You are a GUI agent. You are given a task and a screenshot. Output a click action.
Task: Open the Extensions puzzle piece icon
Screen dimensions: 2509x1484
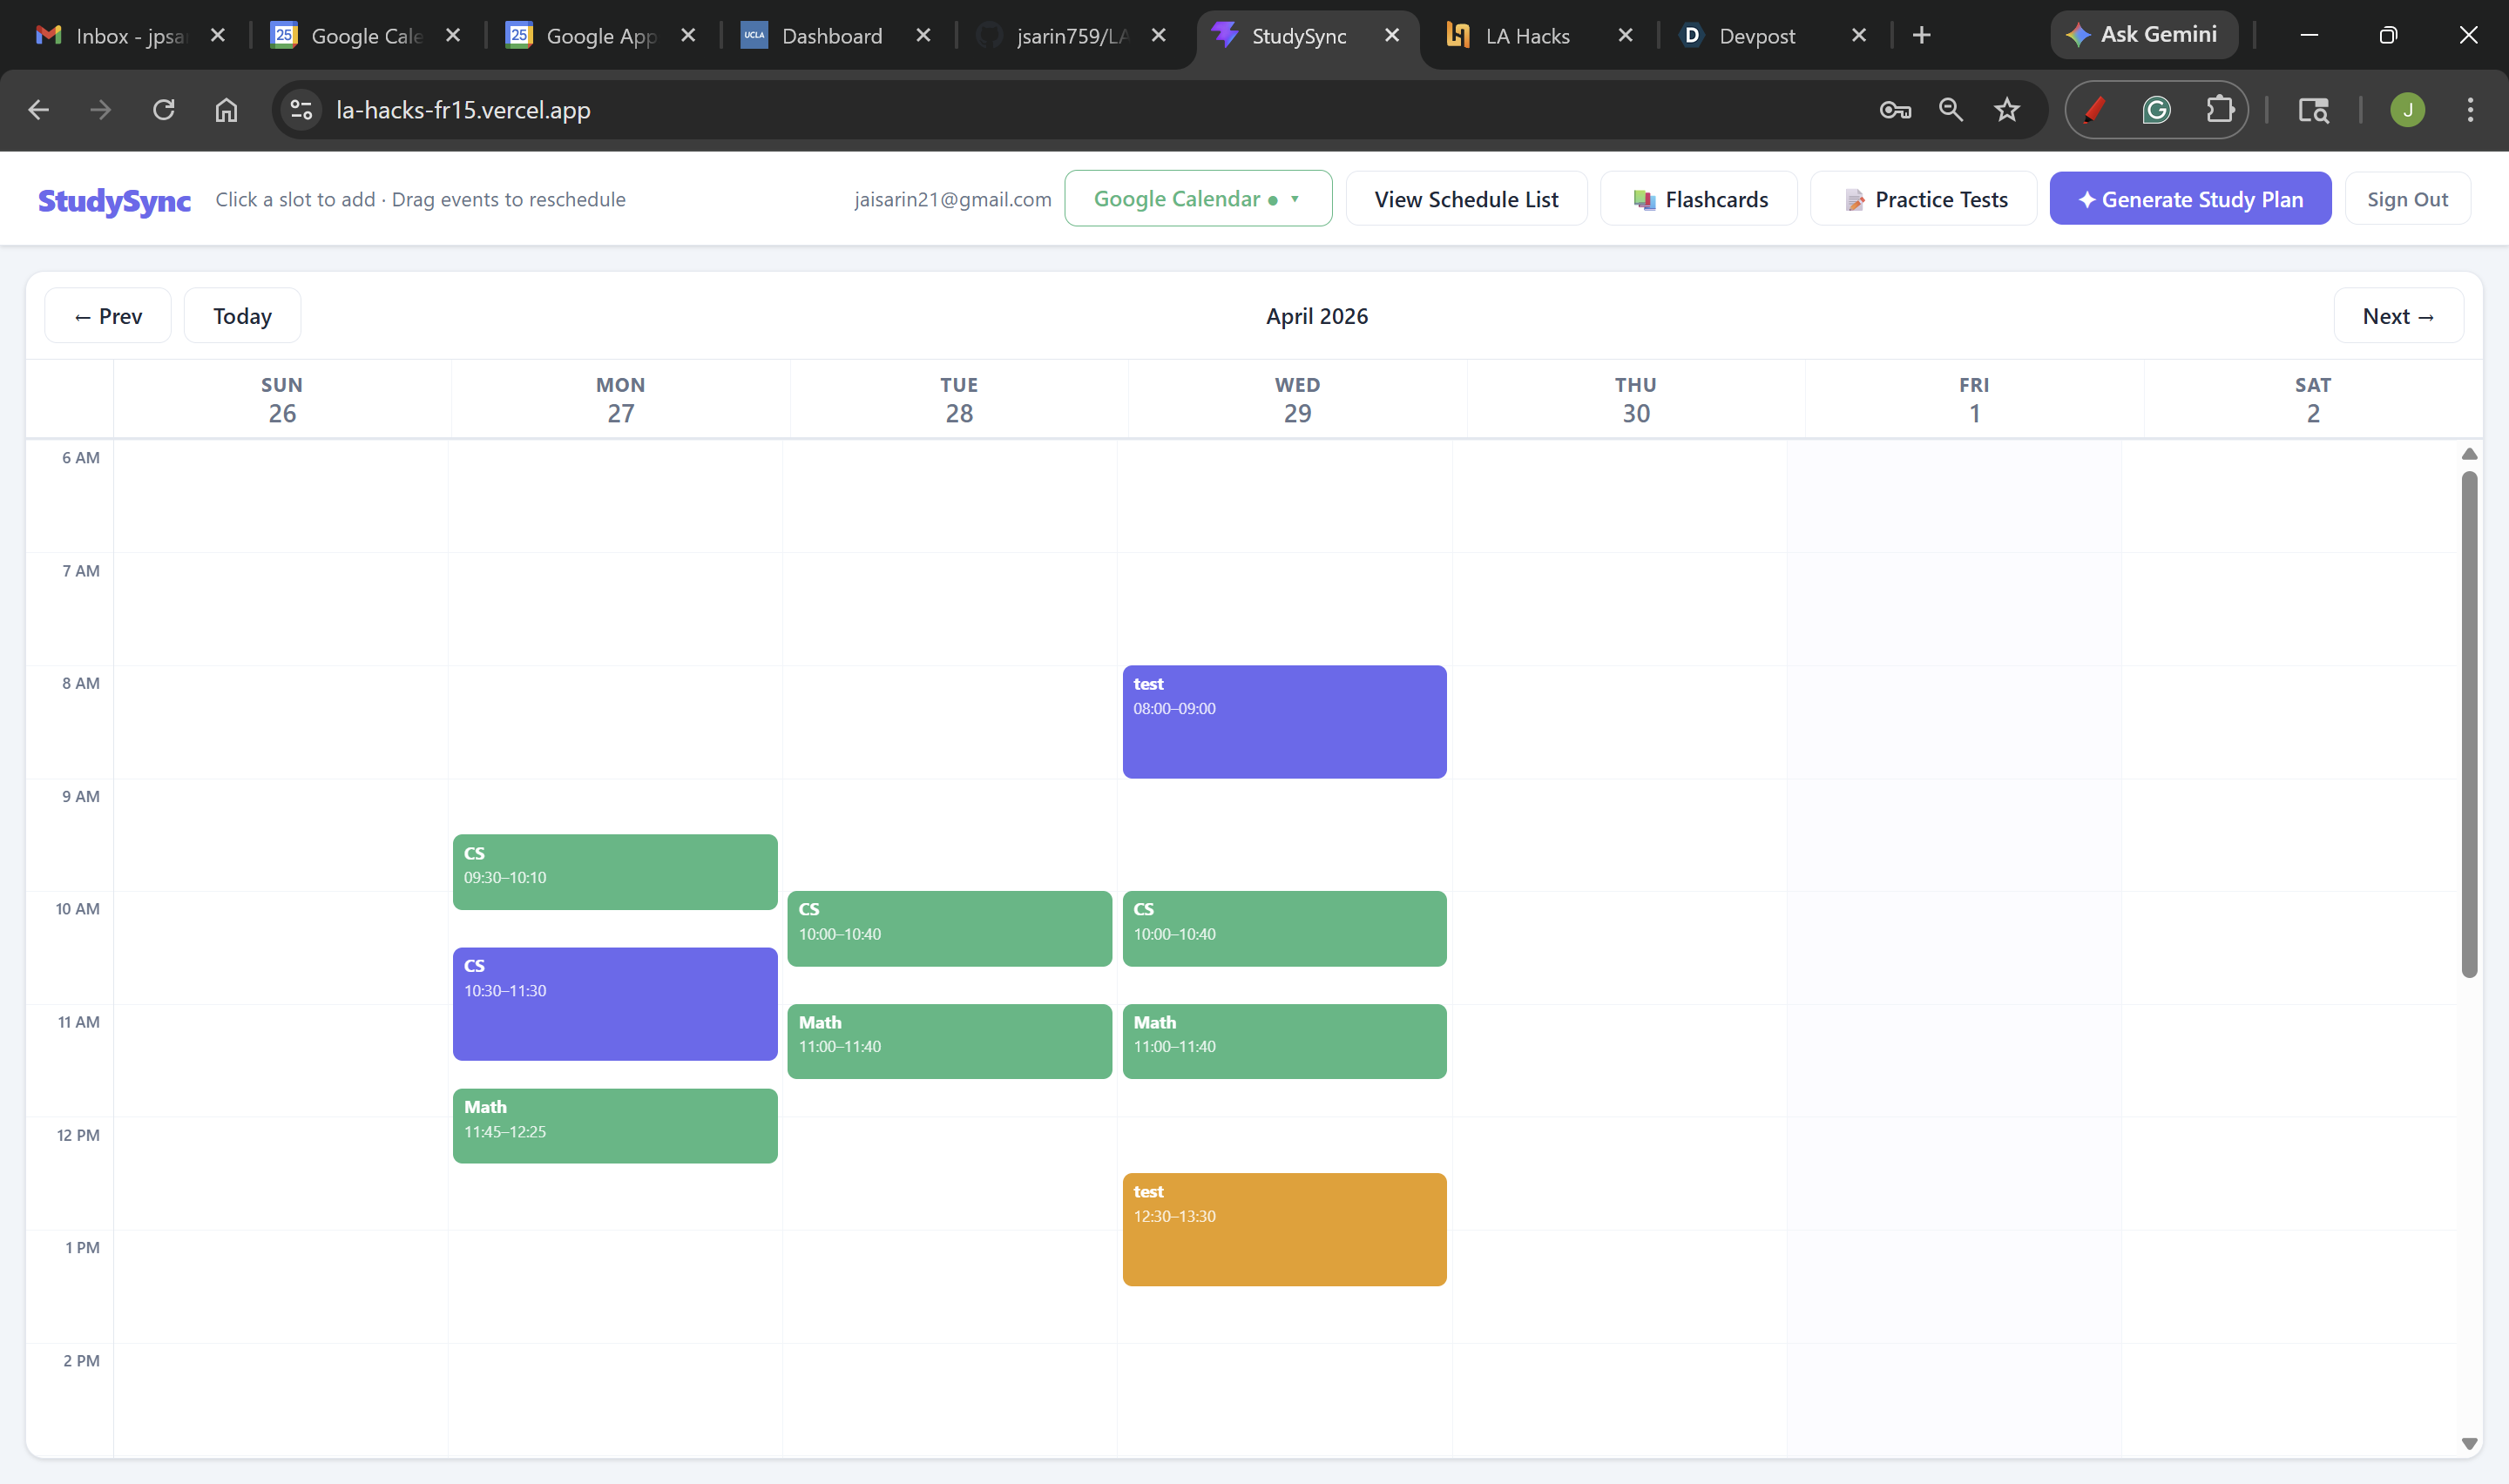coord(2220,110)
